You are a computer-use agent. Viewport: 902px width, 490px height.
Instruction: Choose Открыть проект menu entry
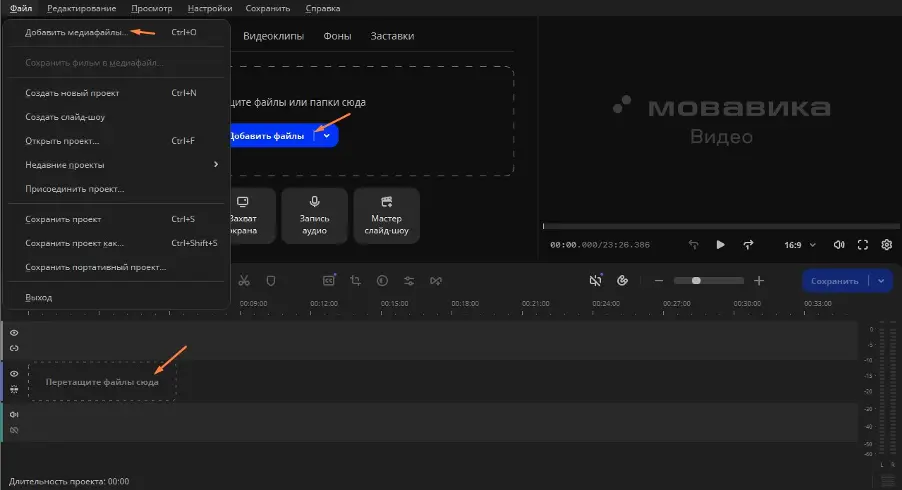pos(116,141)
